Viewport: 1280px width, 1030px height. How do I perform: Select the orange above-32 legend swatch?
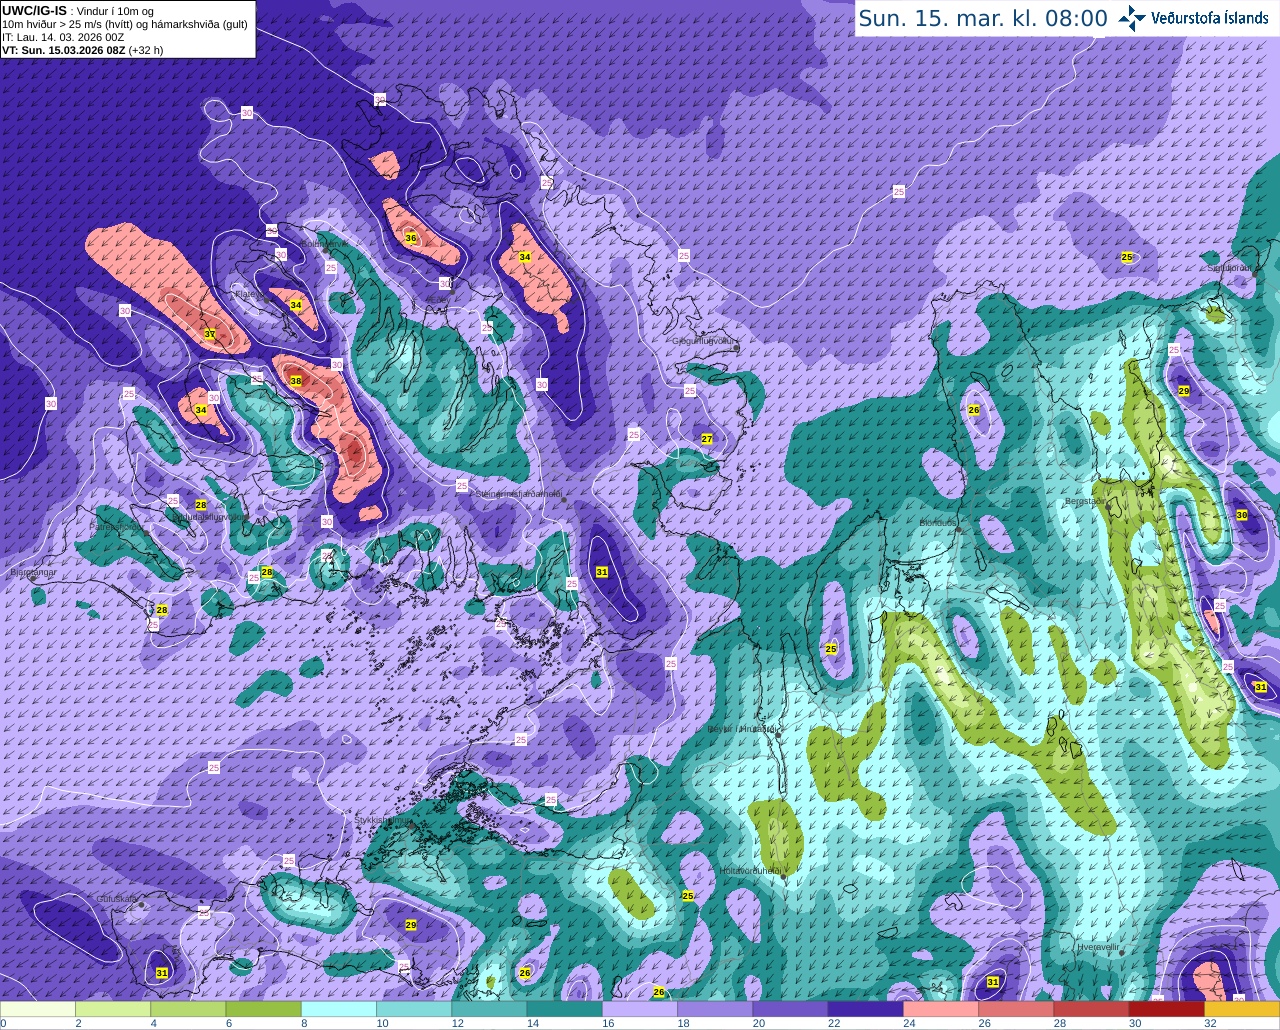click(1242, 1009)
